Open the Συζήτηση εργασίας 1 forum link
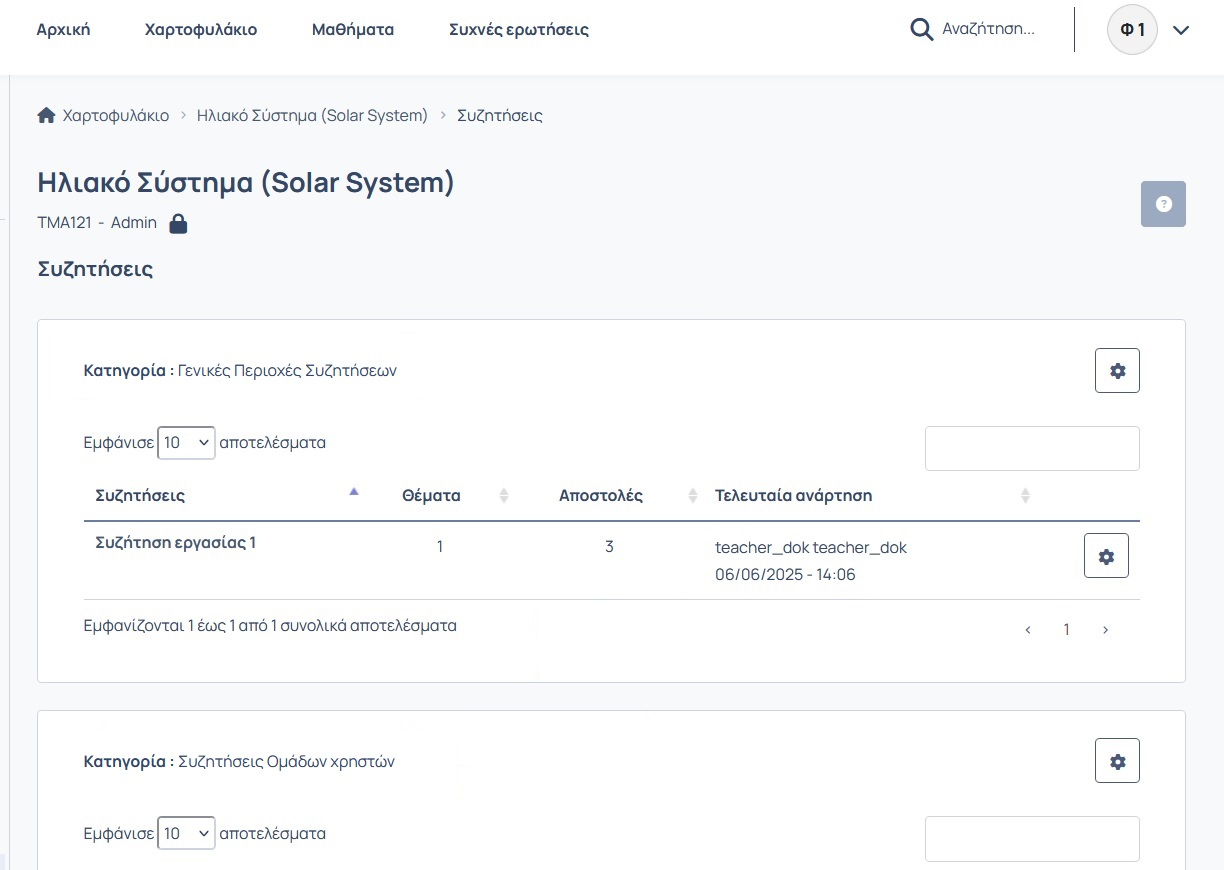 click(176, 543)
